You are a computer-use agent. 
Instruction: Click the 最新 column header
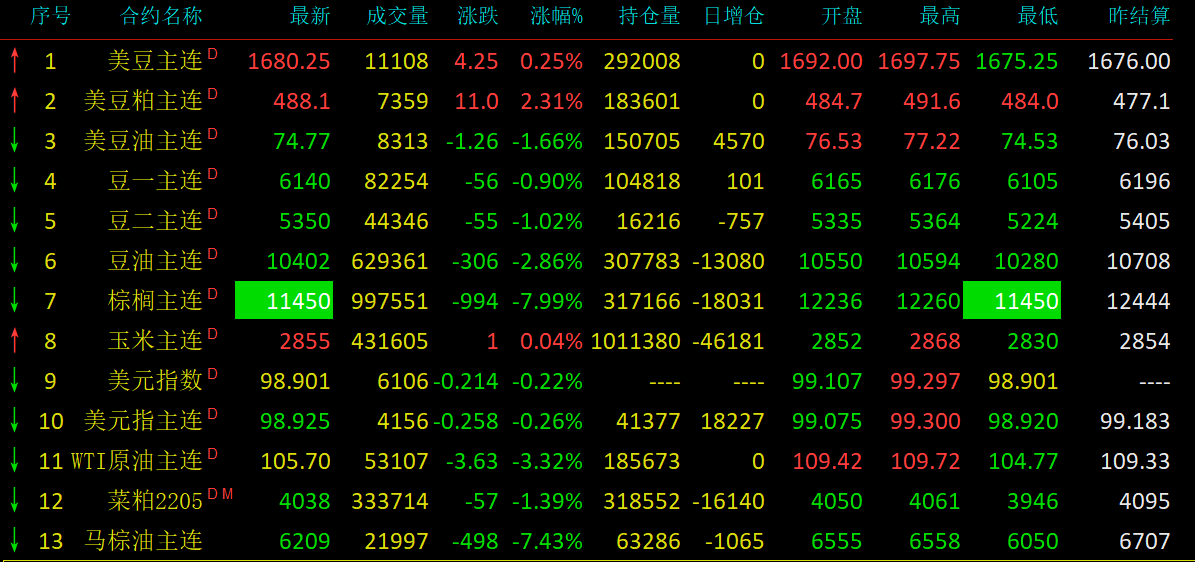[x=309, y=16]
